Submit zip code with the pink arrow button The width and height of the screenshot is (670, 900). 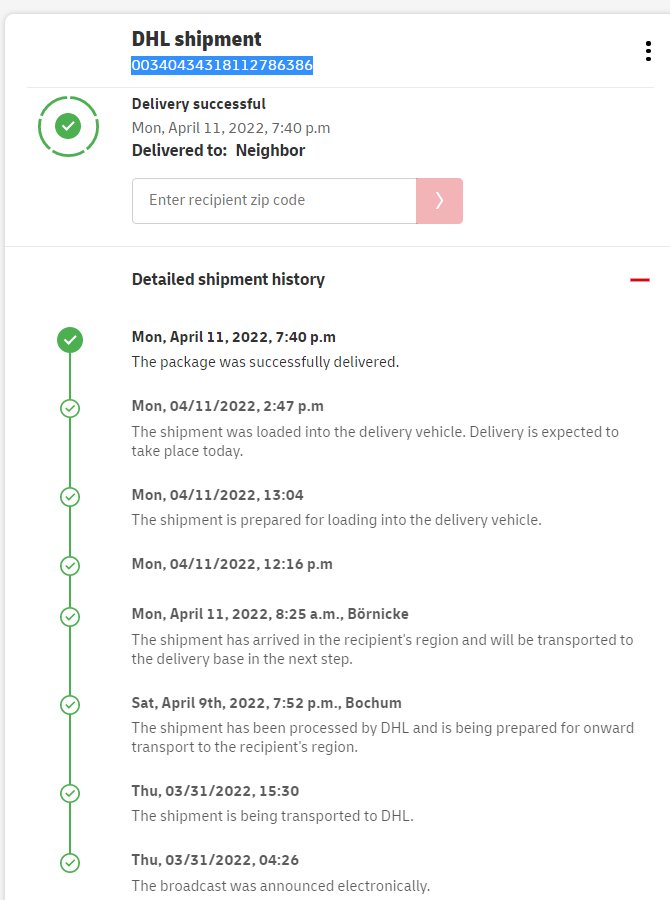coord(439,200)
